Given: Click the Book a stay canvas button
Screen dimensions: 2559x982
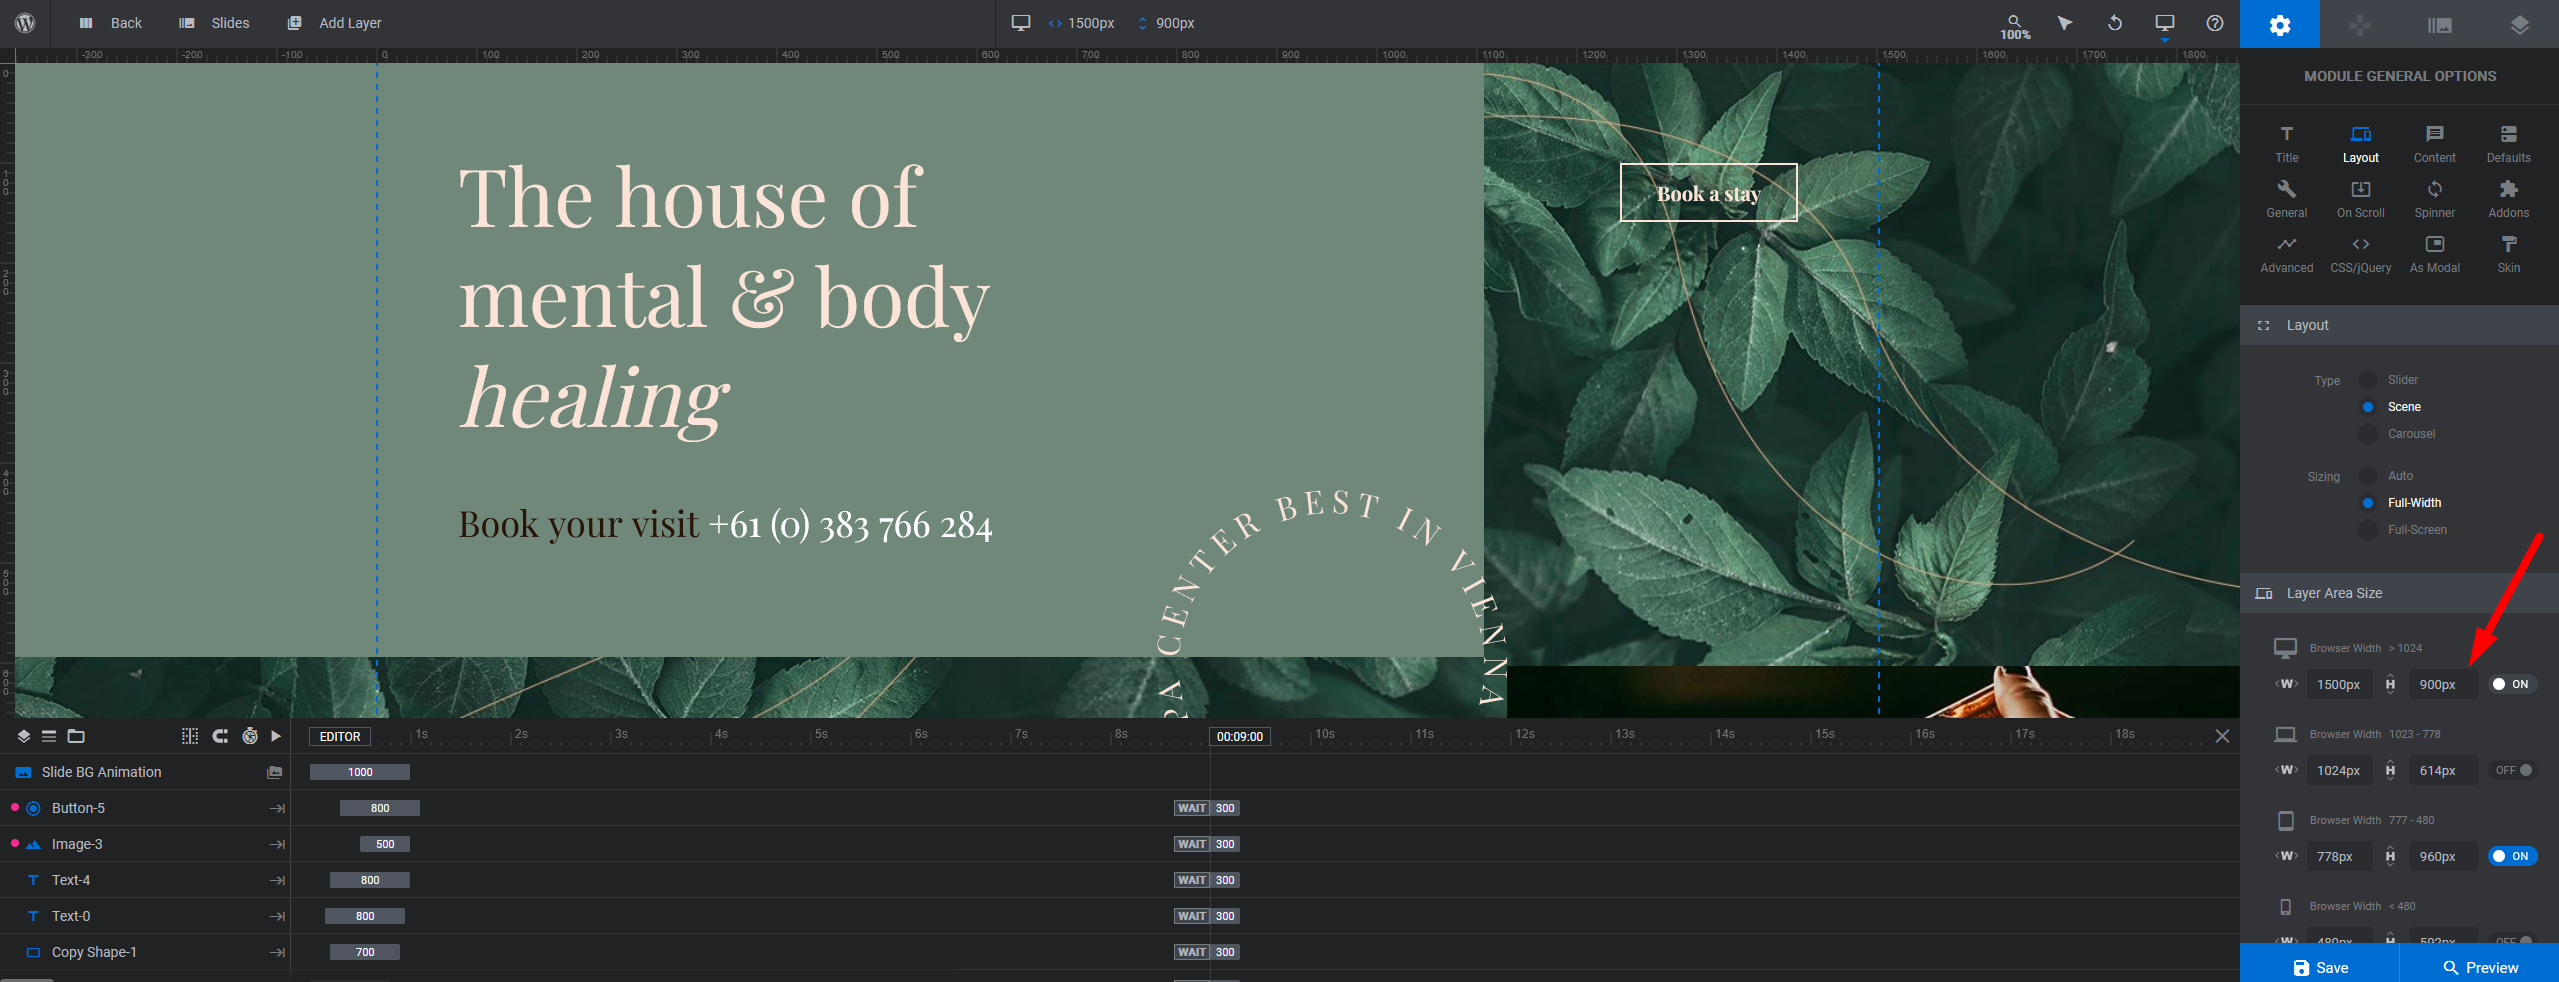Looking at the screenshot, I should point(1708,193).
